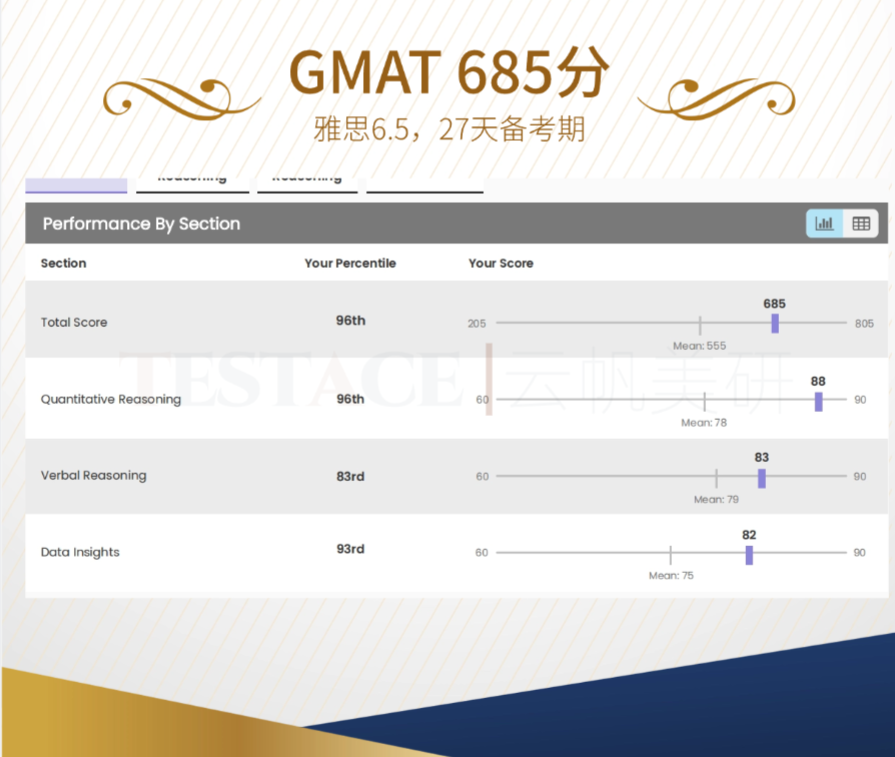Open the fourth, unlabeled tab above the panel

pos(424,184)
